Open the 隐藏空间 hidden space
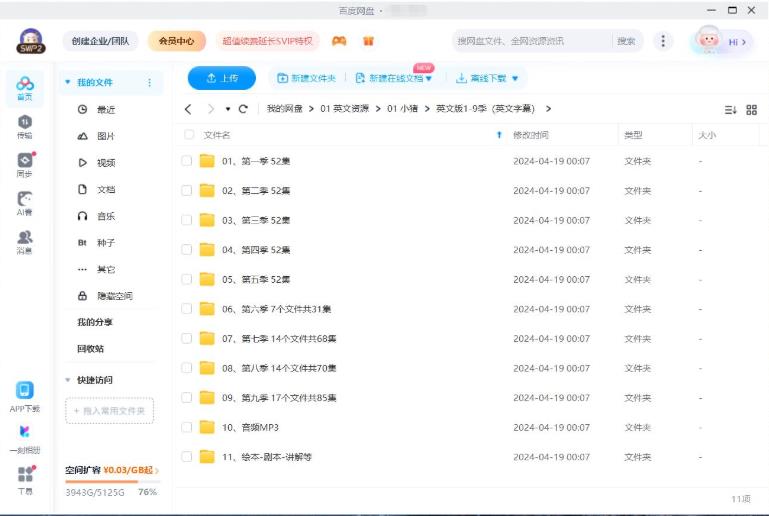 105,296
